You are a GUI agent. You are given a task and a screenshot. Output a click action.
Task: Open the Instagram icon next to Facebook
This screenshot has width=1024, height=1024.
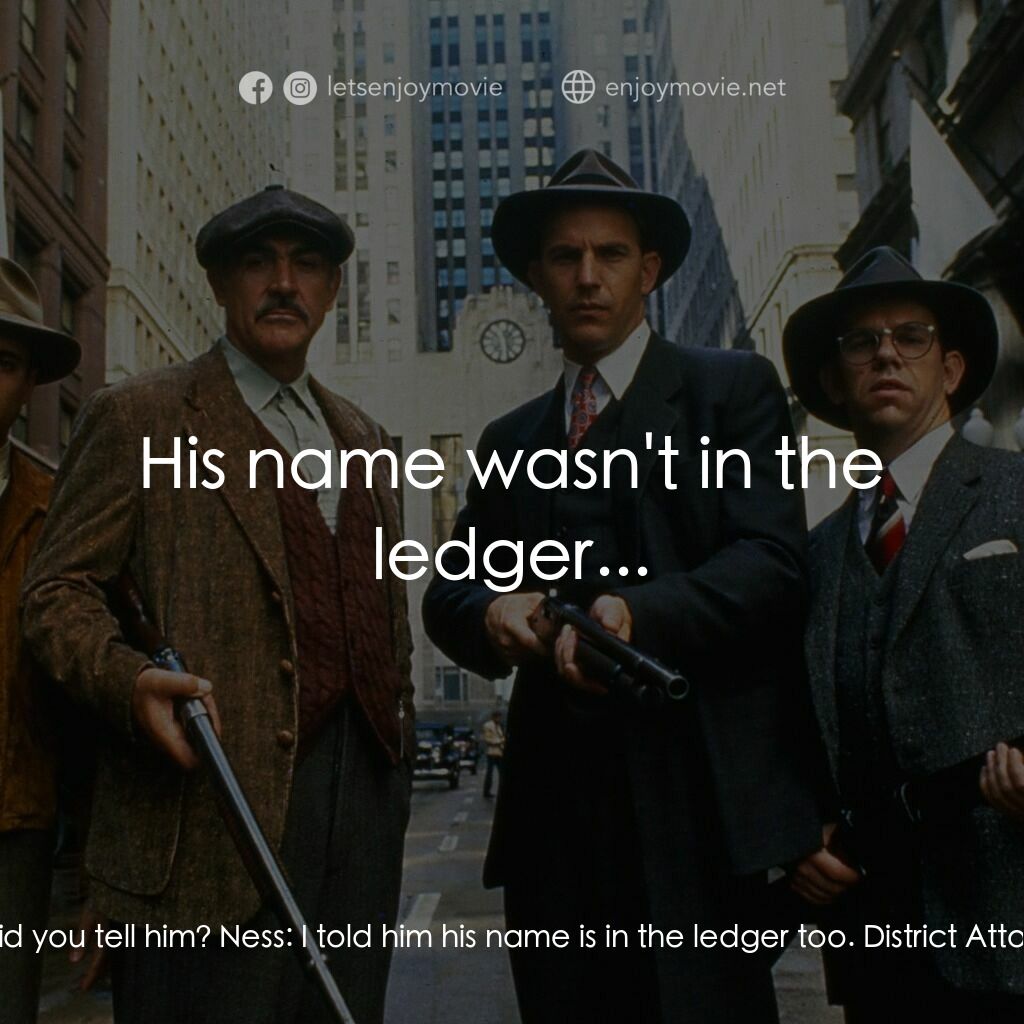pyautogui.click(x=299, y=88)
